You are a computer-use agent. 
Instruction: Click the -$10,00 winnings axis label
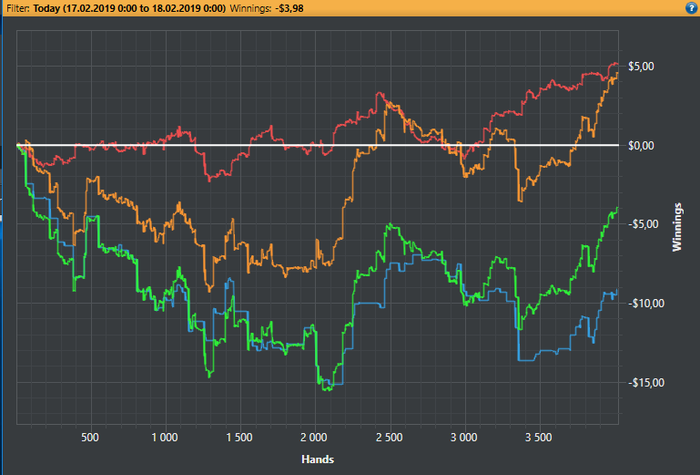pos(646,304)
